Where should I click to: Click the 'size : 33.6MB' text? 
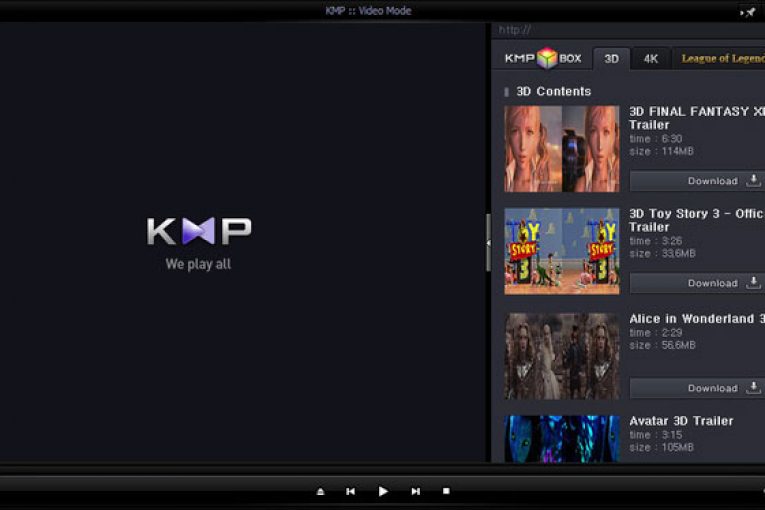click(662, 254)
